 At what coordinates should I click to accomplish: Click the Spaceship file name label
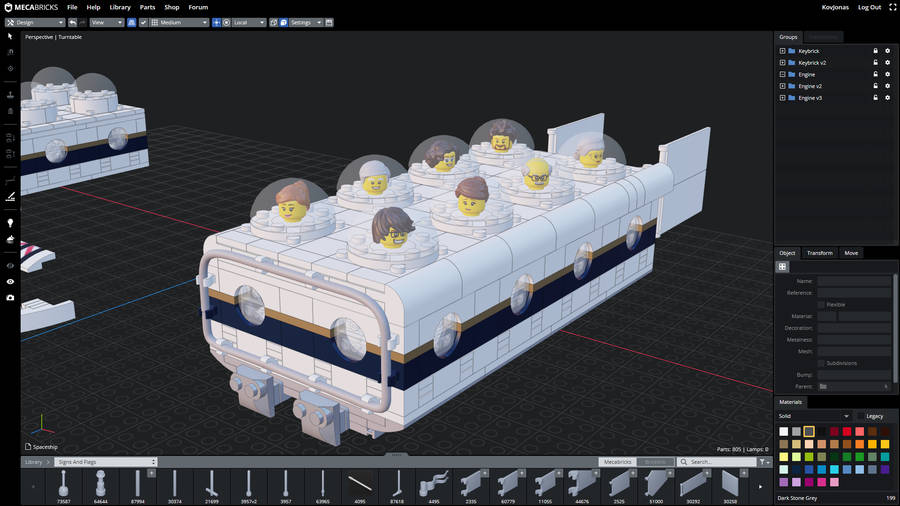coord(45,447)
